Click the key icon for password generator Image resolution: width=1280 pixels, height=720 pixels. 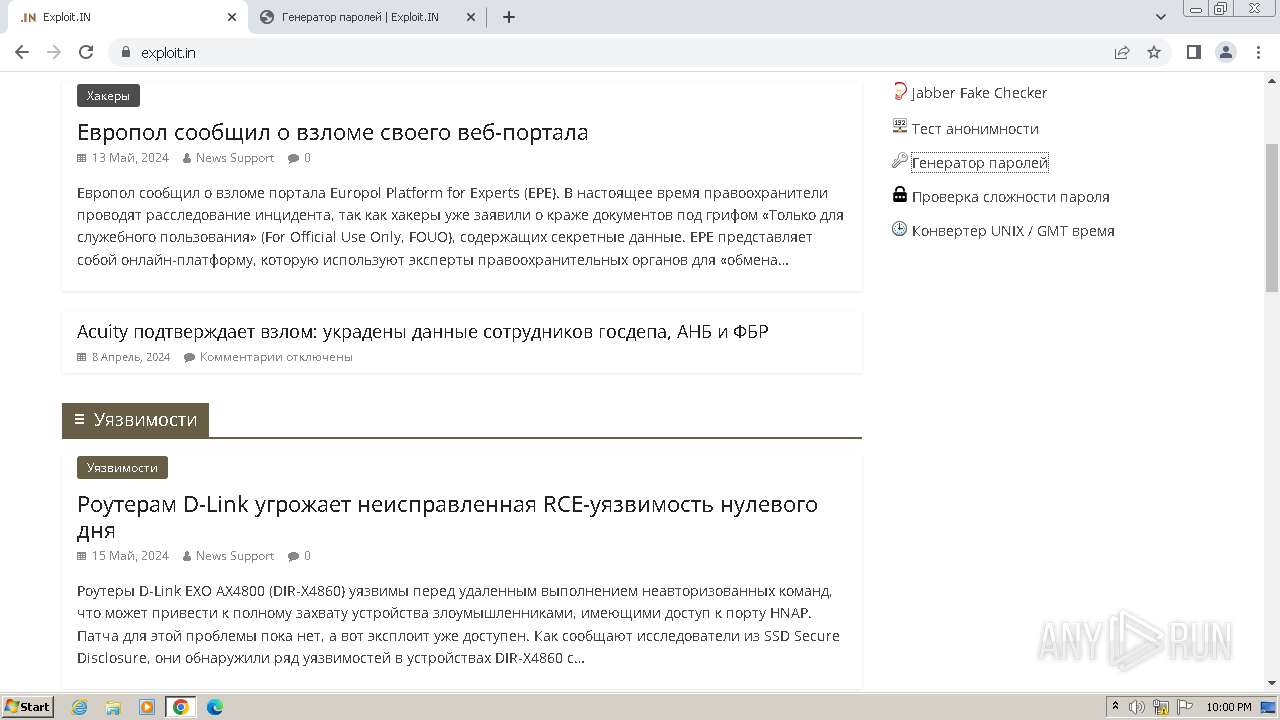pyautogui.click(x=900, y=161)
